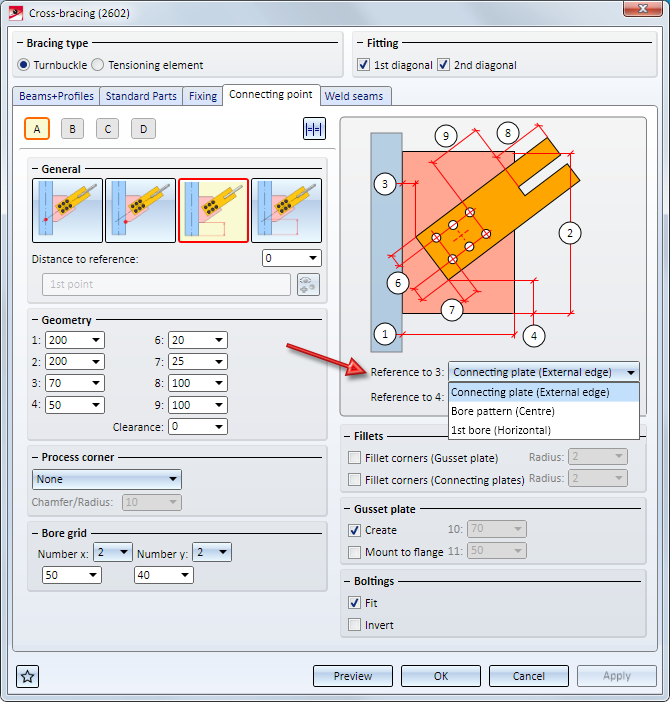Screen dimensions: 670x702
Task: Toggle 2nd diagonal fitting checkbox
Action: click(x=444, y=65)
